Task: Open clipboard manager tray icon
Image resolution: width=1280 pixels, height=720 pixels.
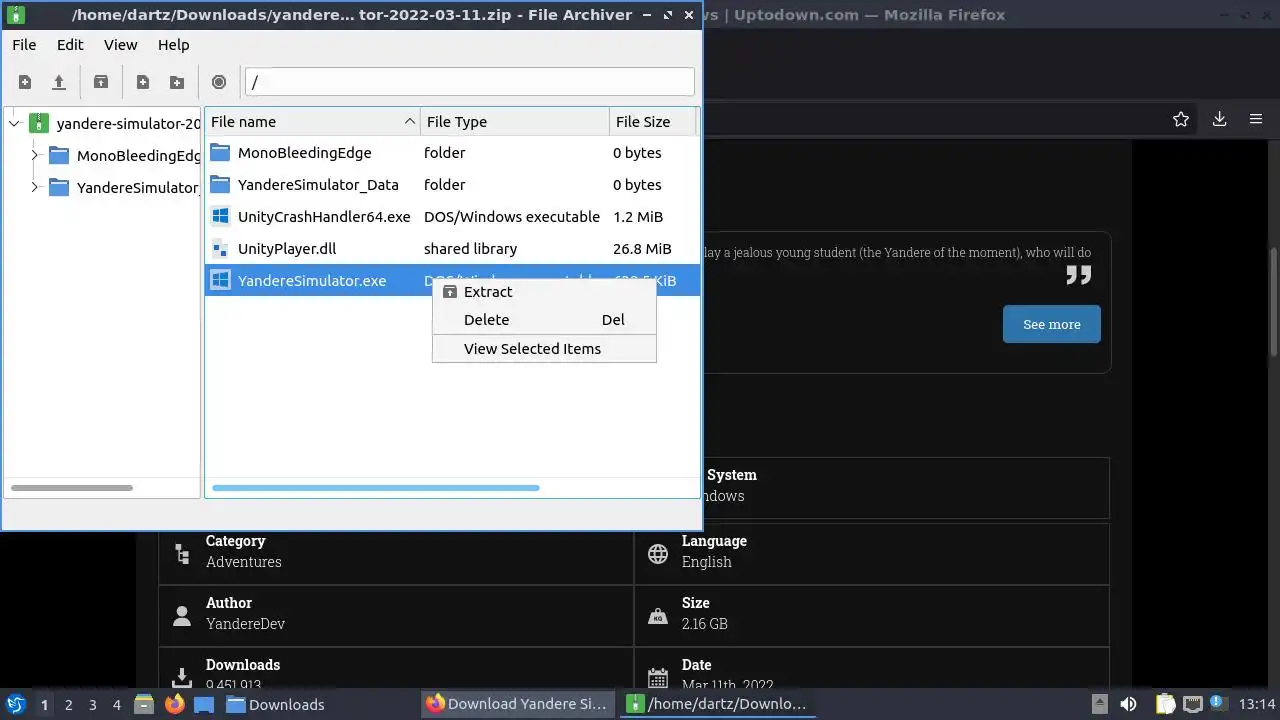Action: tap(1165, 704)
